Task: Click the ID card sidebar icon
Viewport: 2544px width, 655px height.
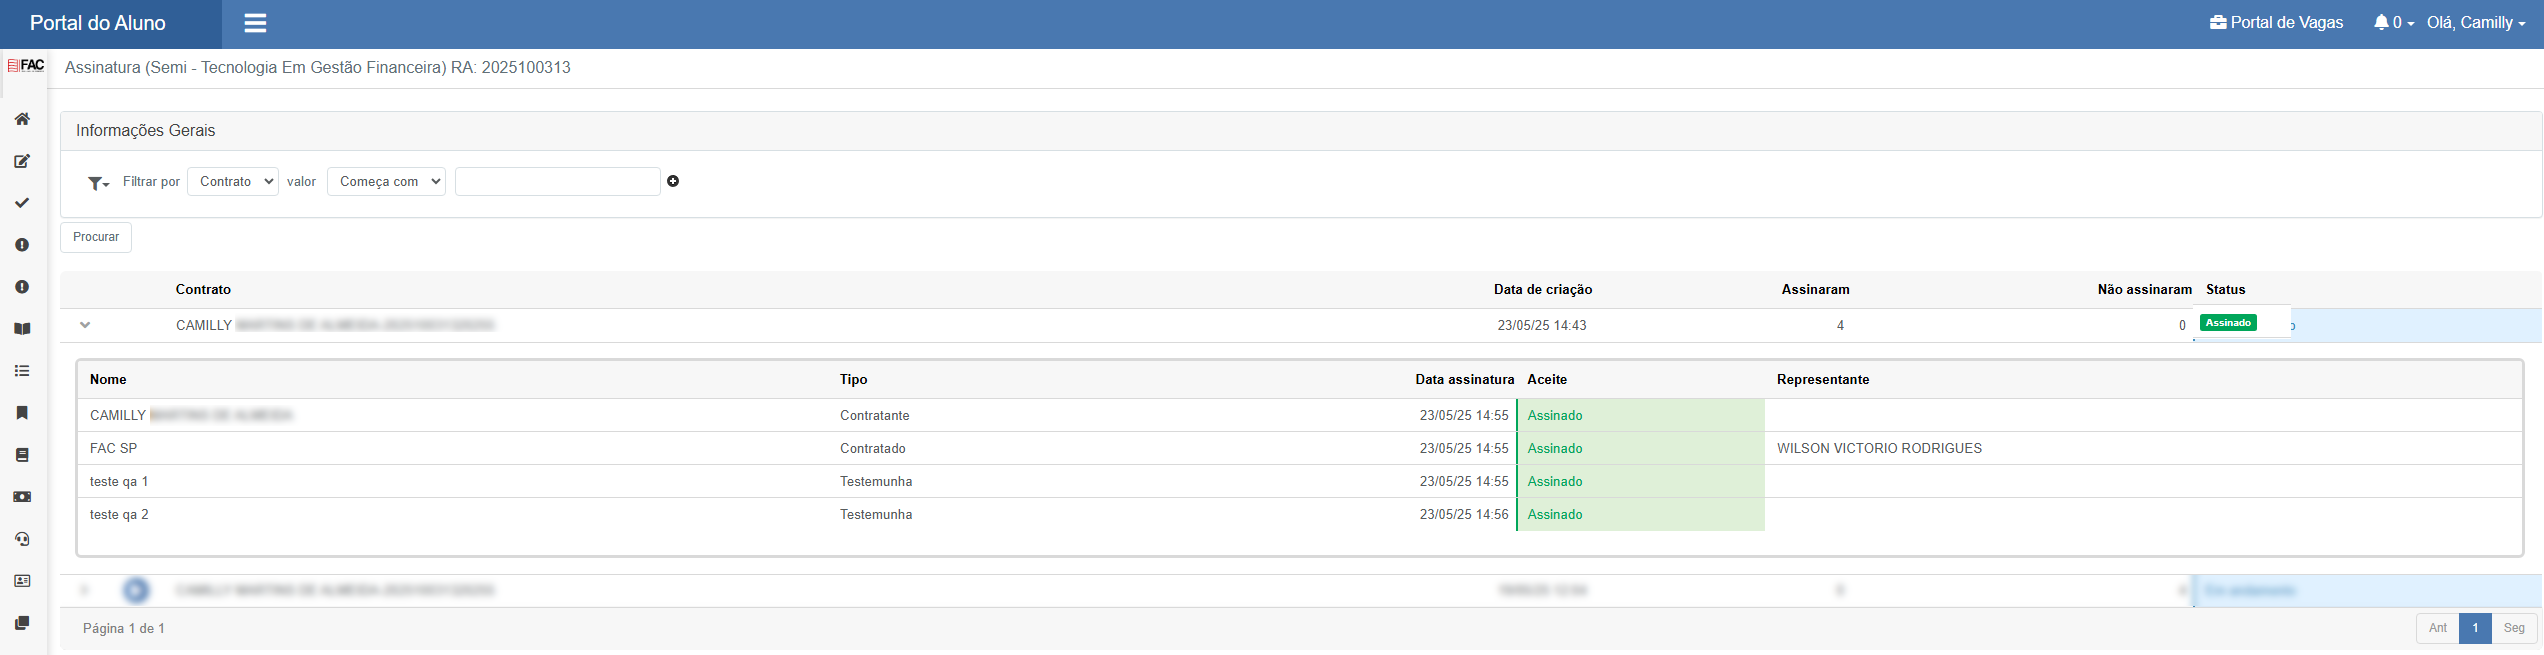Action: click(x=22, y=581)
